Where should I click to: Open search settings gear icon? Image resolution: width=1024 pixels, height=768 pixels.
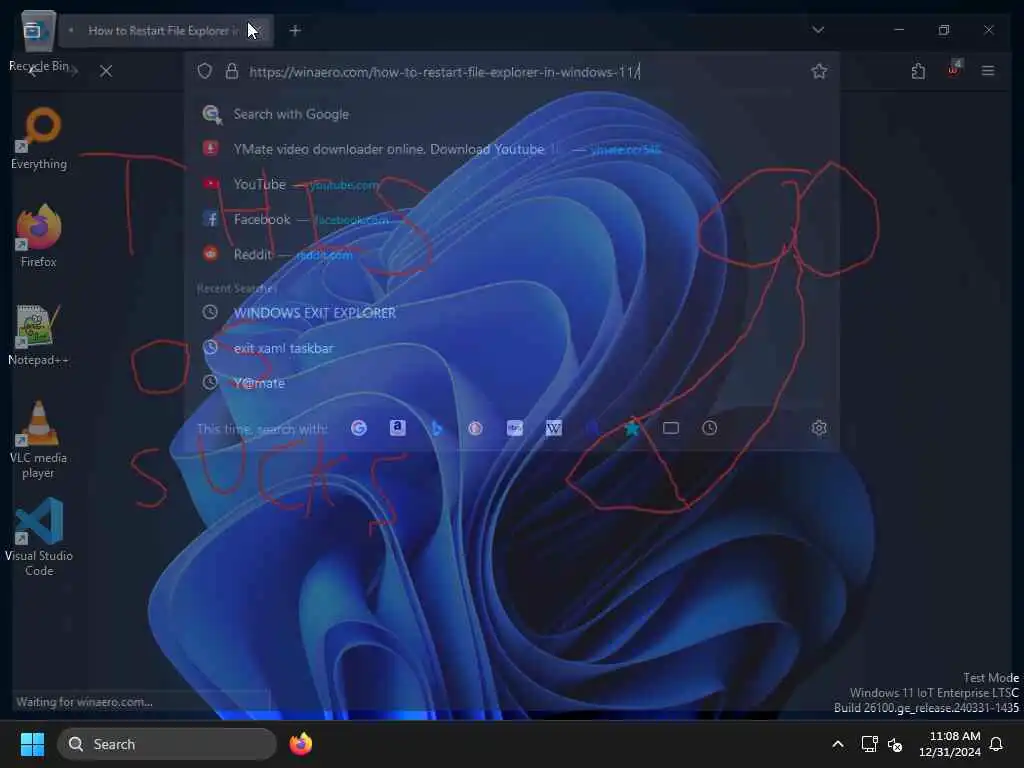point(819,428)
